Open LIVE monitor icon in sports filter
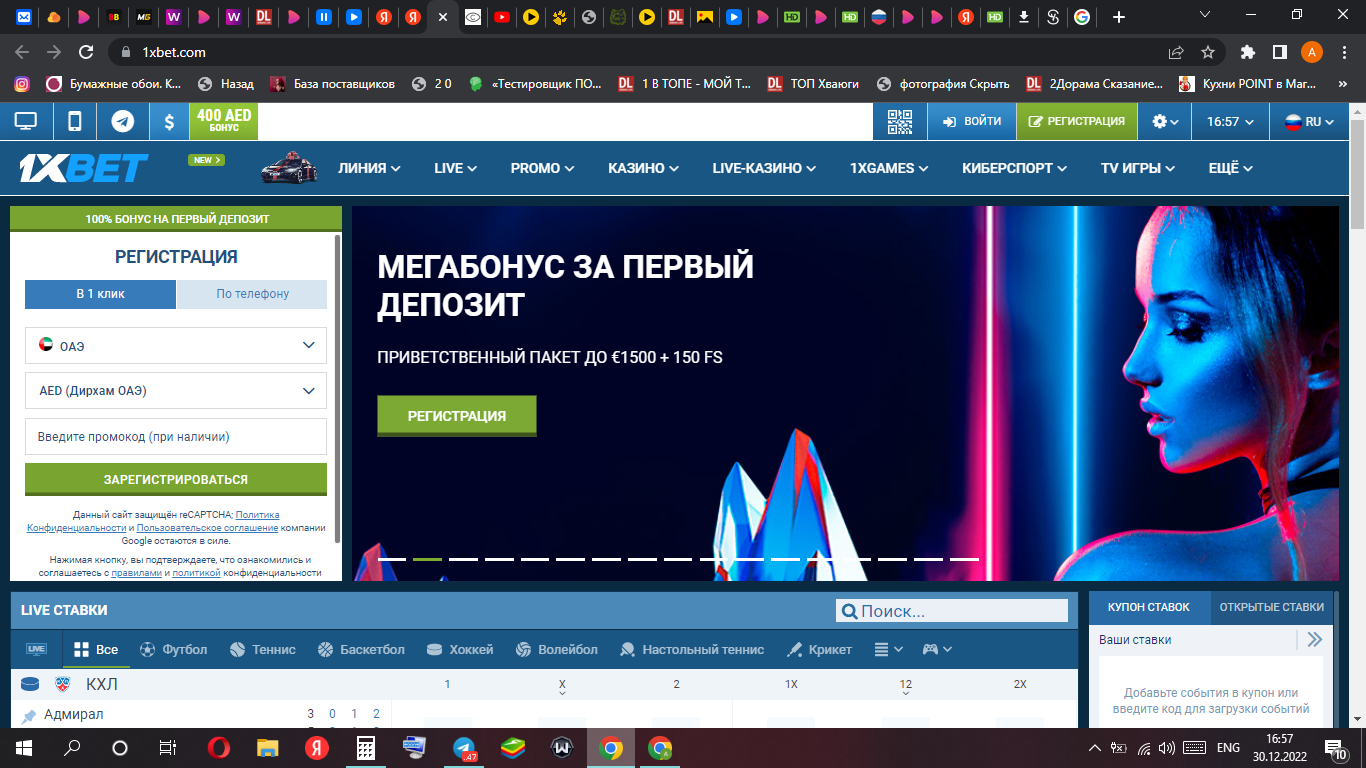The image size is (1366, 768). [36, 649]
